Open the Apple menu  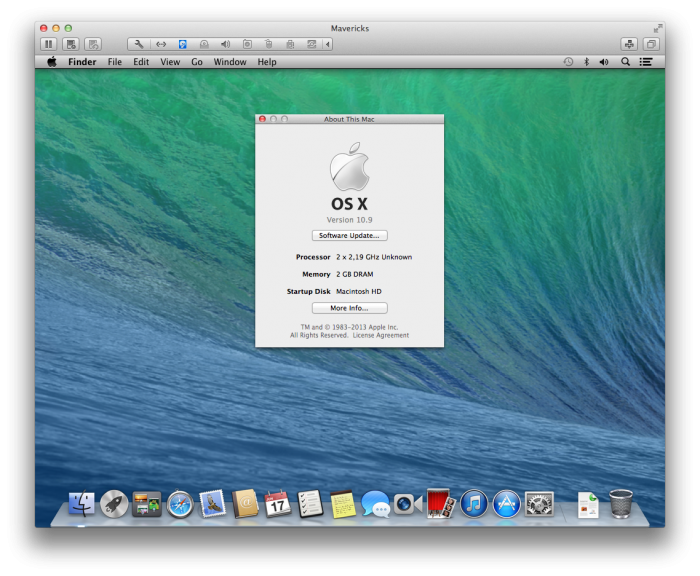point(52,62)
